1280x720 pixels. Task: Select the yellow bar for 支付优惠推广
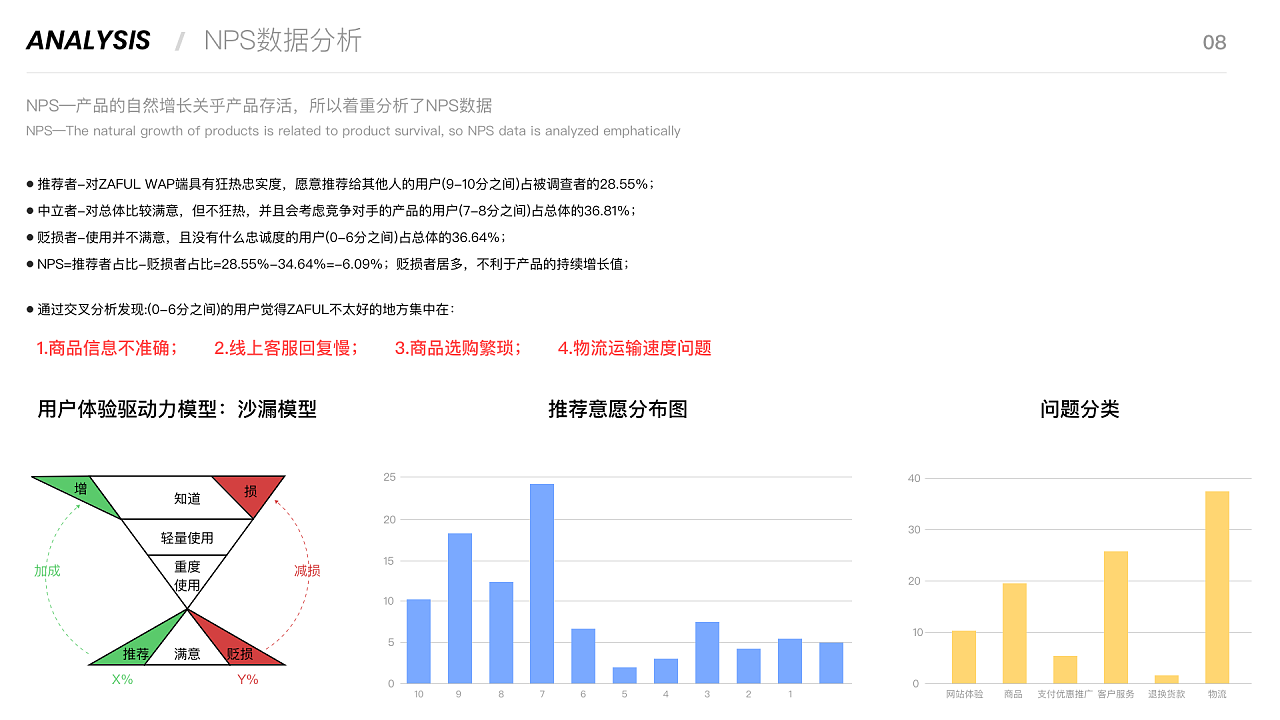tap(1065, 670)
